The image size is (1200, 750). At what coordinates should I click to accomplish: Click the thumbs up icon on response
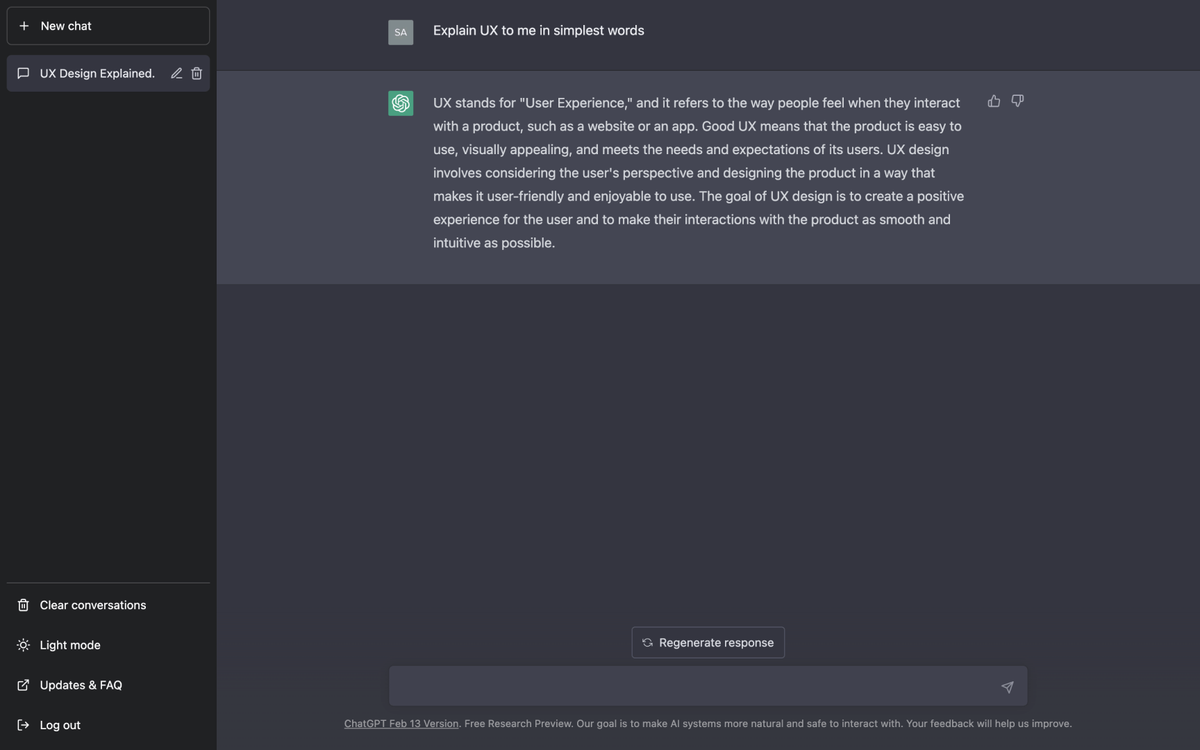point(994,101)
